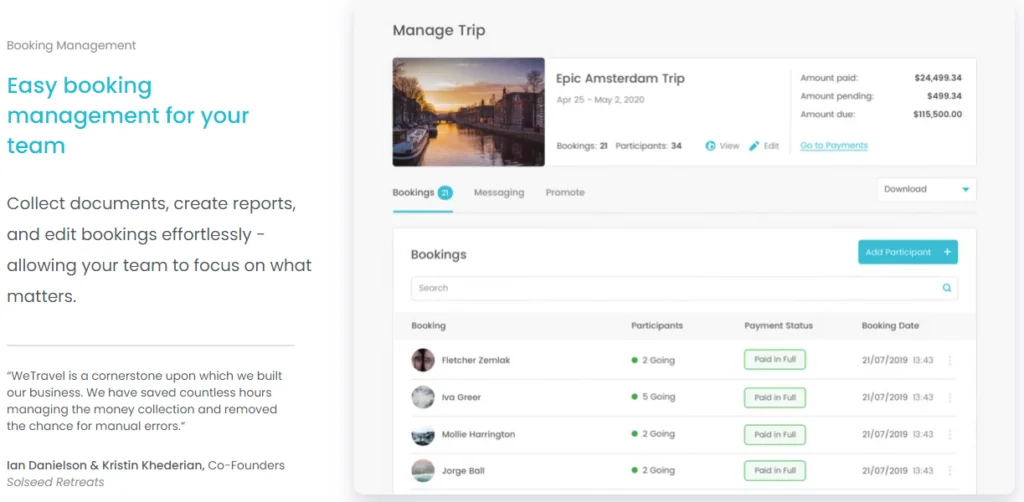Click Paid in Full badge for Iva Greer
1024x502 pixels.
tap(775, 398)
